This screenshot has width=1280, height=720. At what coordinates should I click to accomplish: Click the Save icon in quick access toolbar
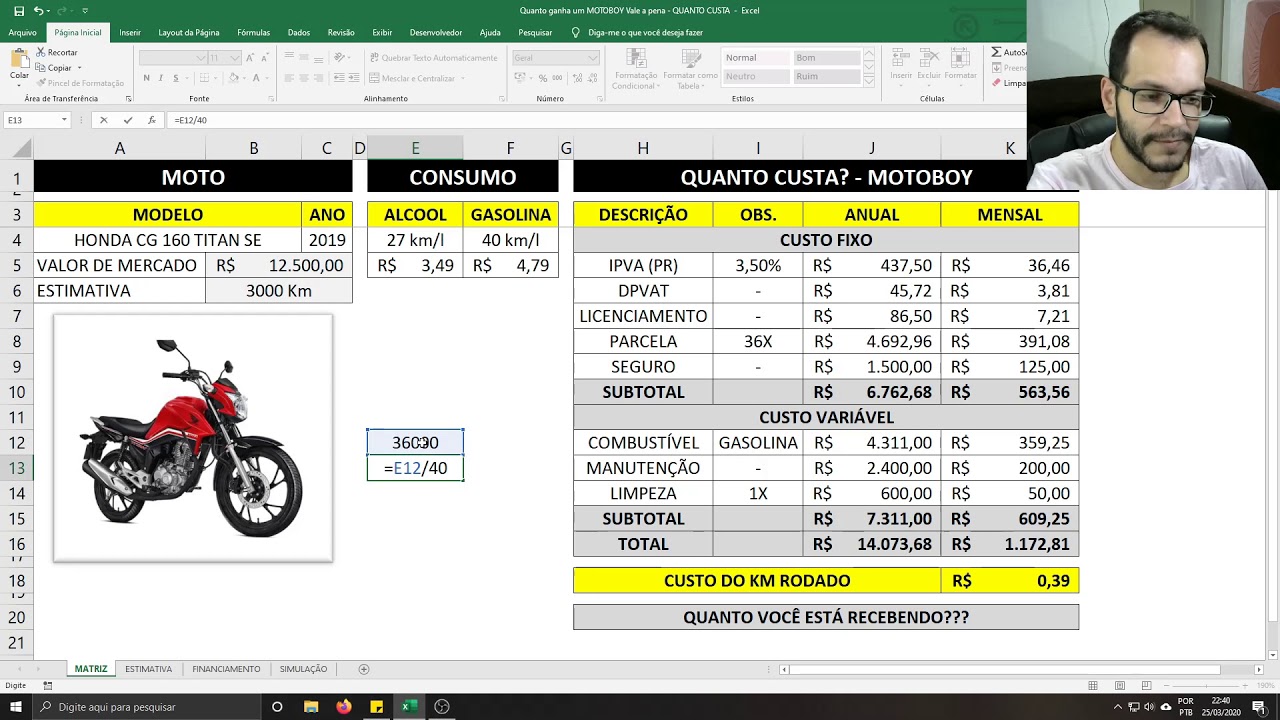[x=18, y=11]
